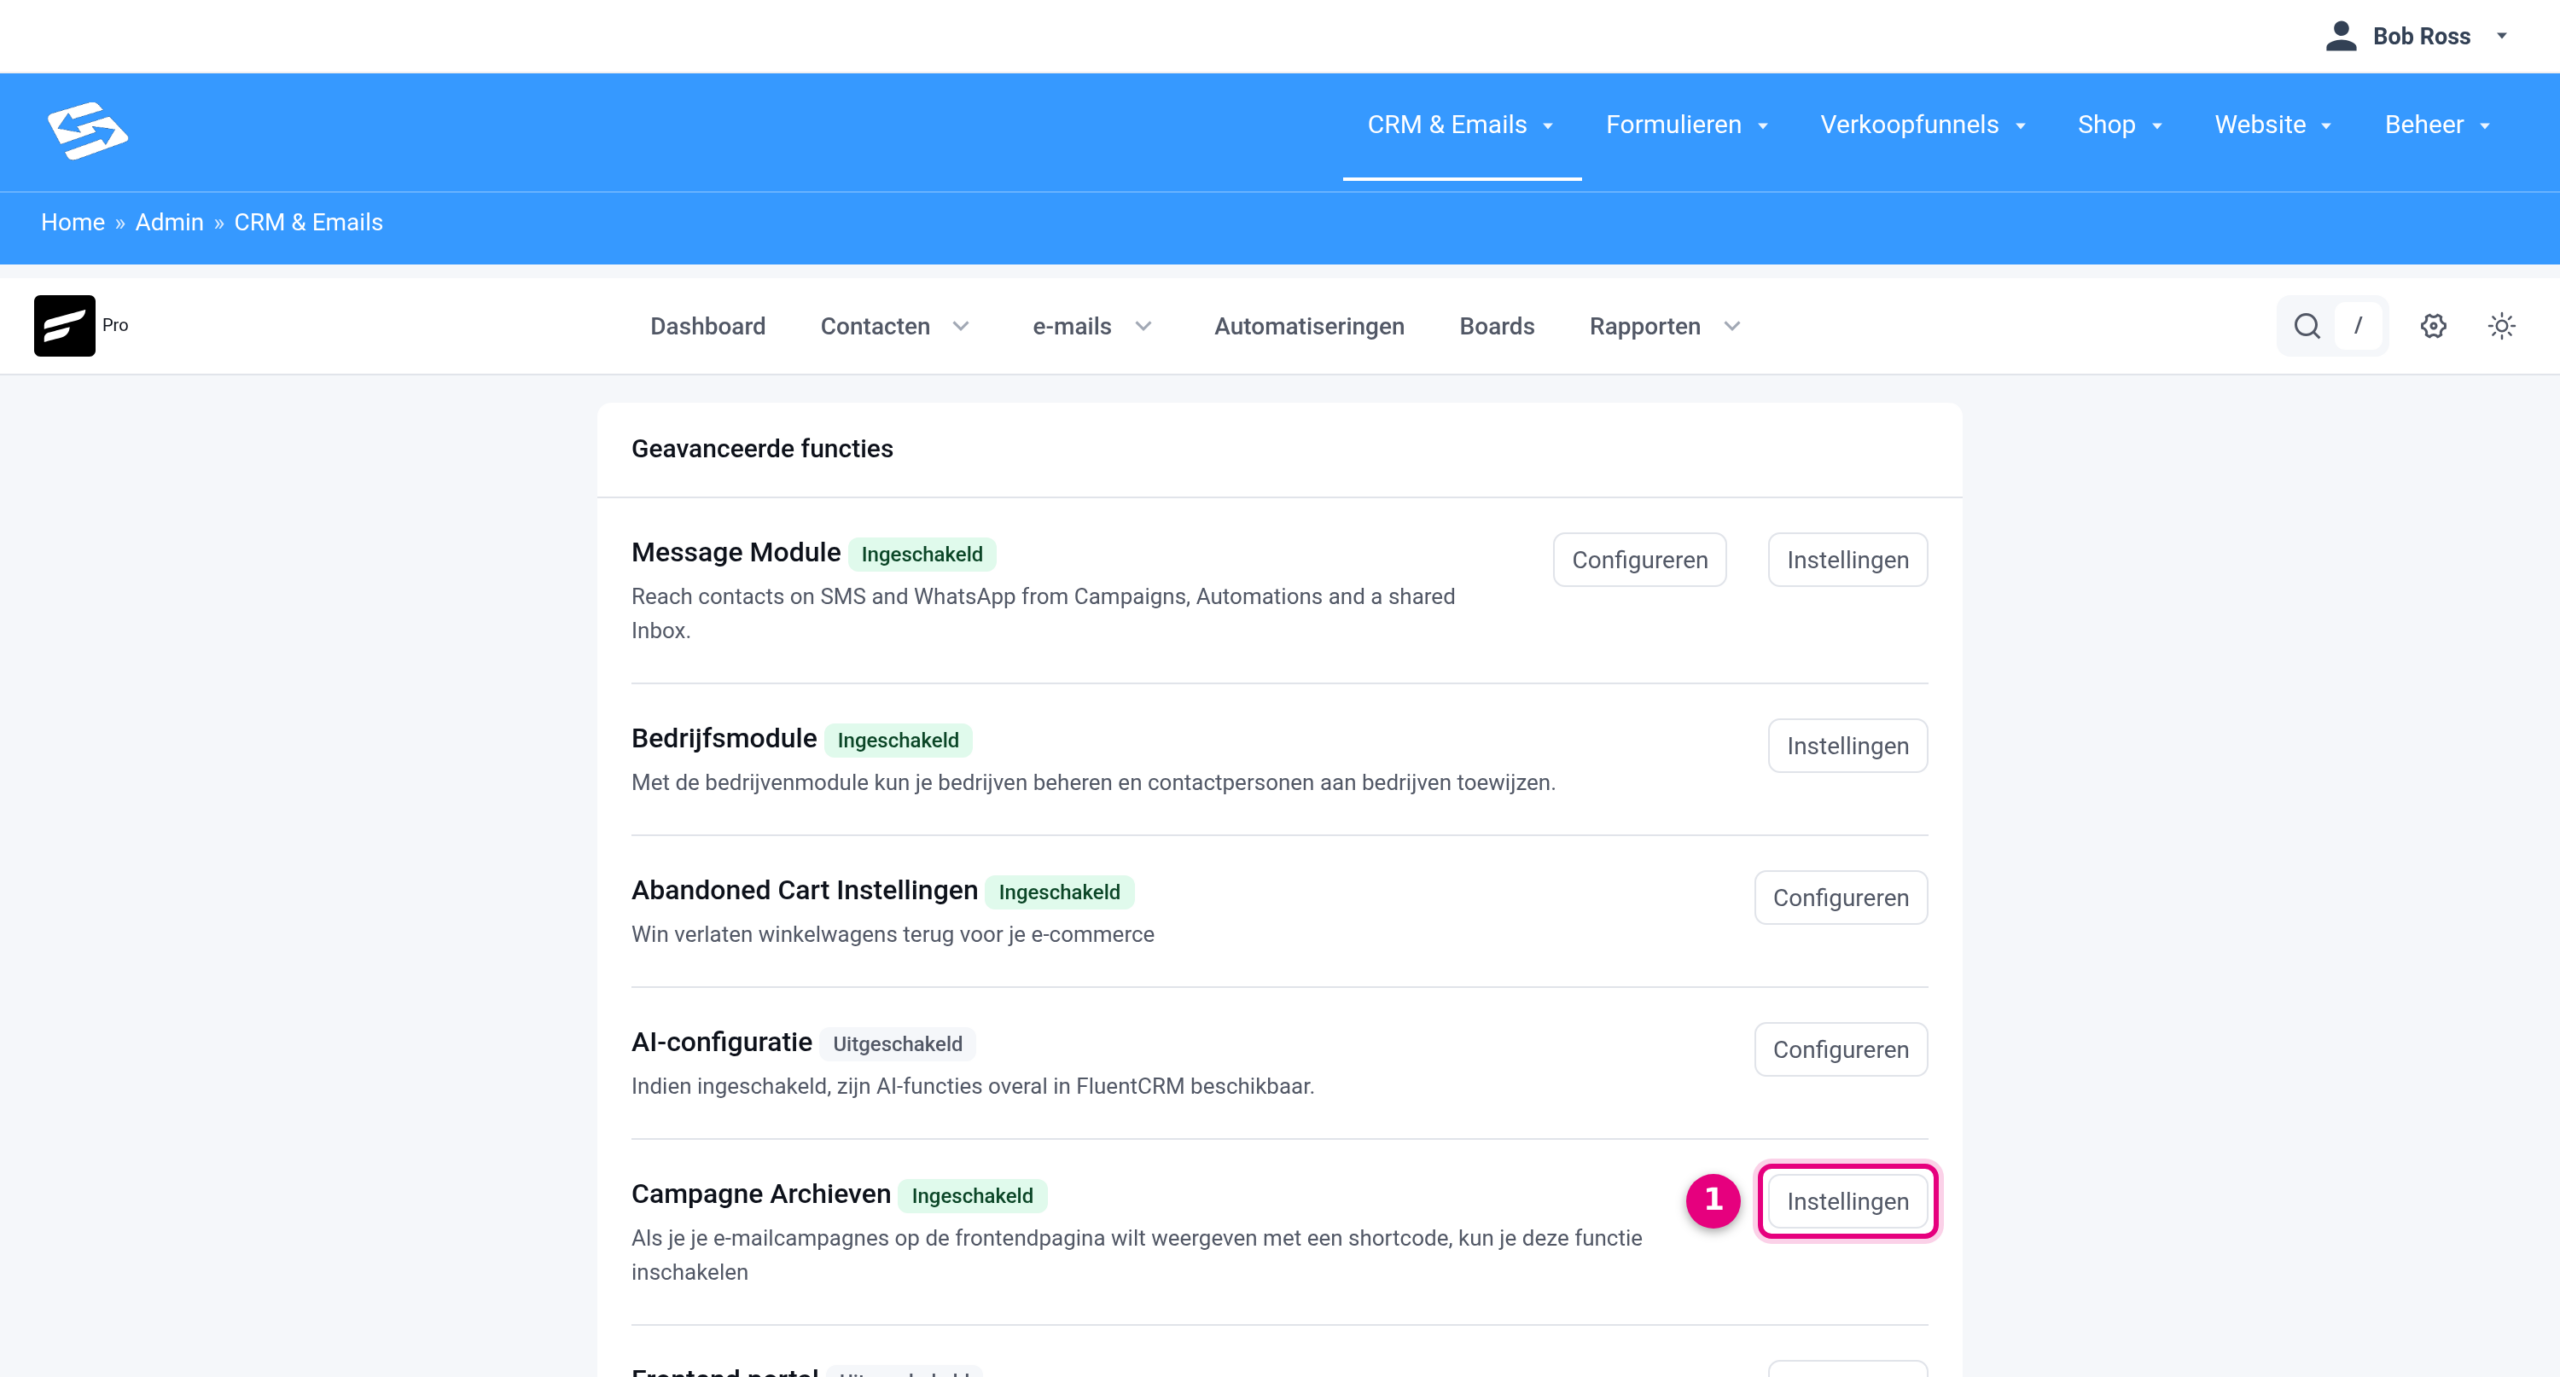Click Ingeschakeld badge next to Campagne Archieven
2560x1377 pixels.
[x=972, y=1196]
